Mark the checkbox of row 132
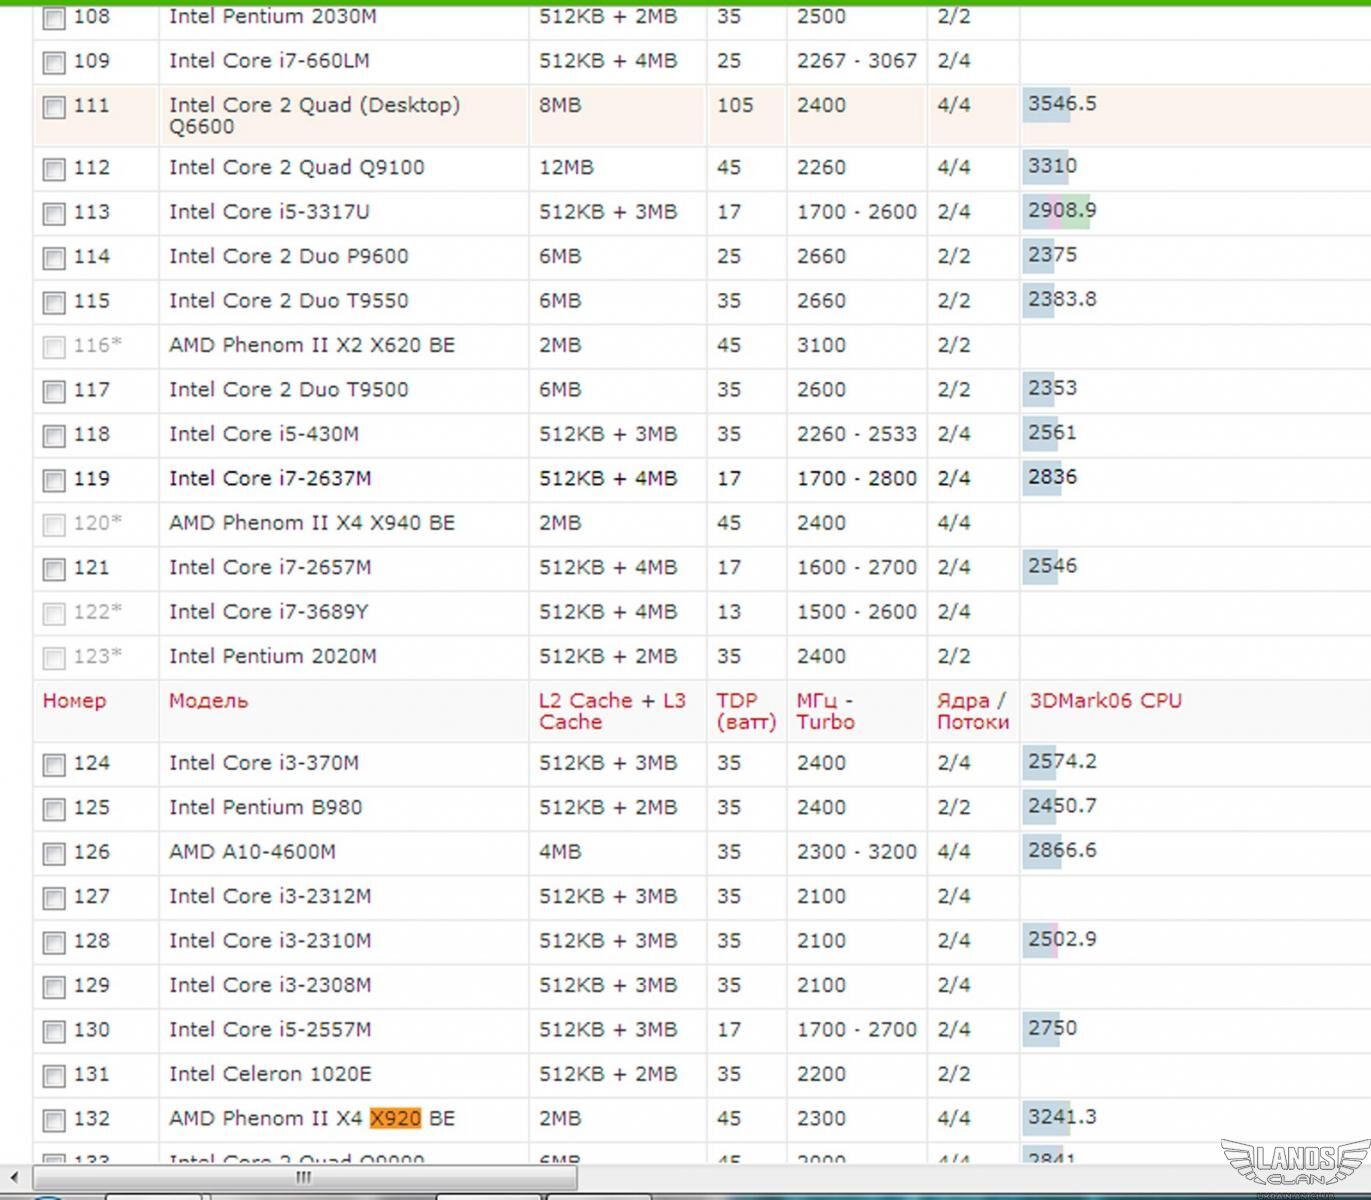This screenshot has width=1371, height=1200. point(54,1121)
